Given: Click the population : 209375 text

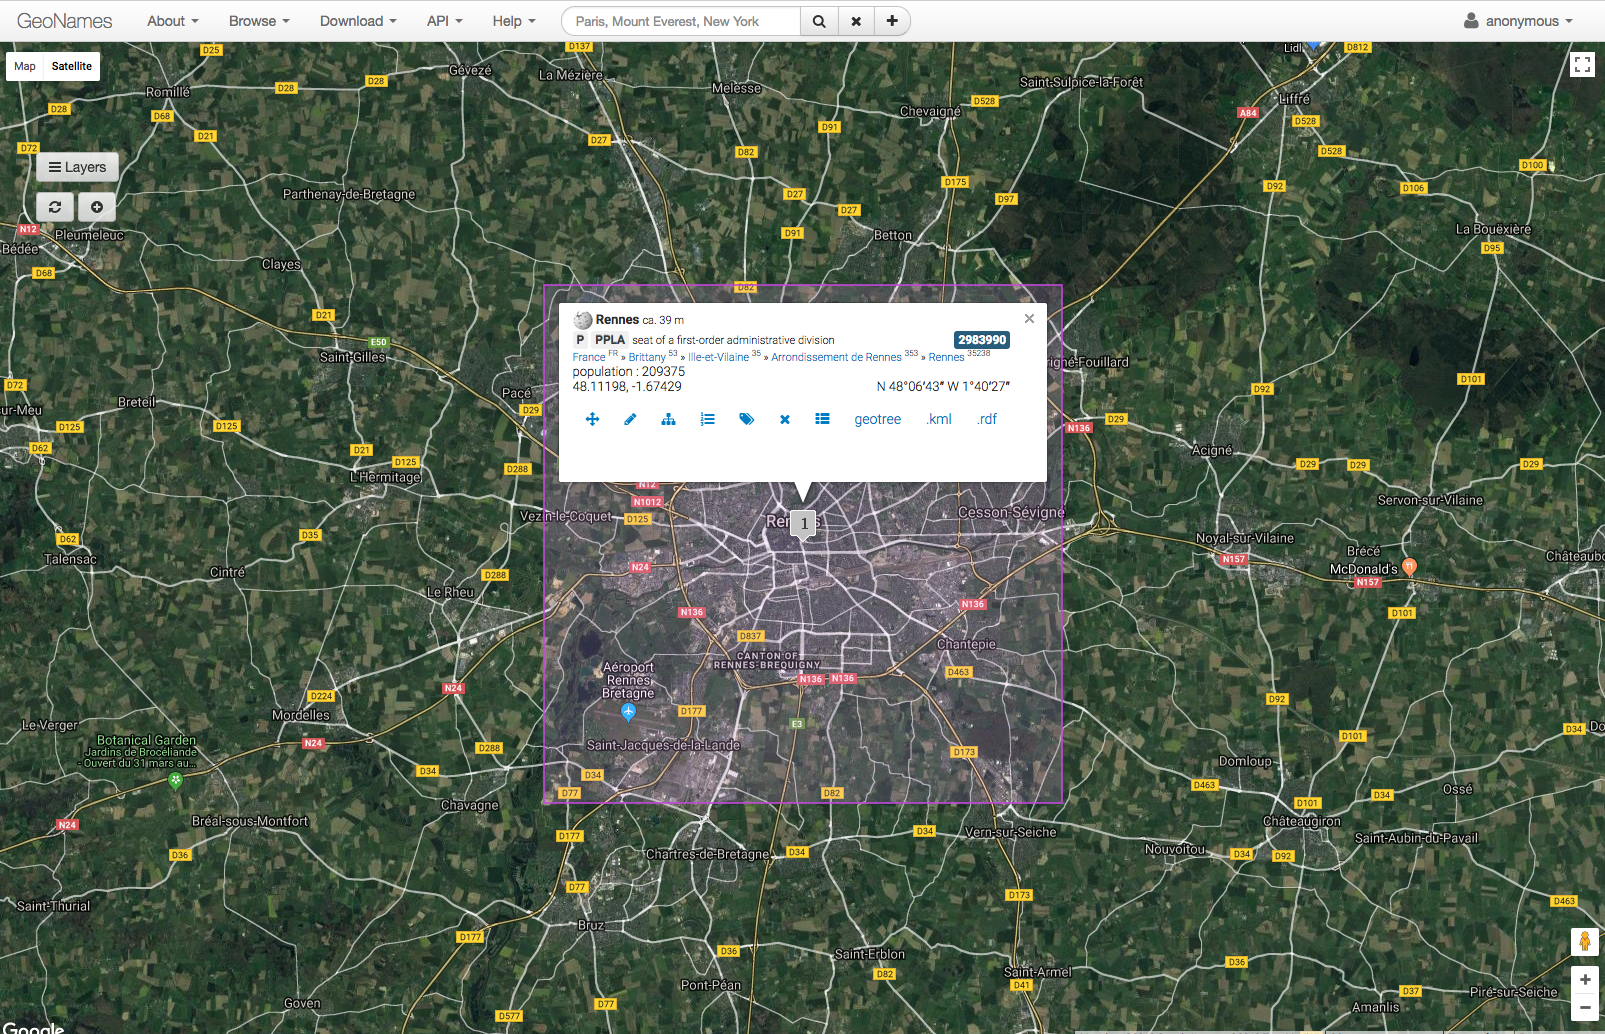Looking at the screenshot, I should (629, 371).
